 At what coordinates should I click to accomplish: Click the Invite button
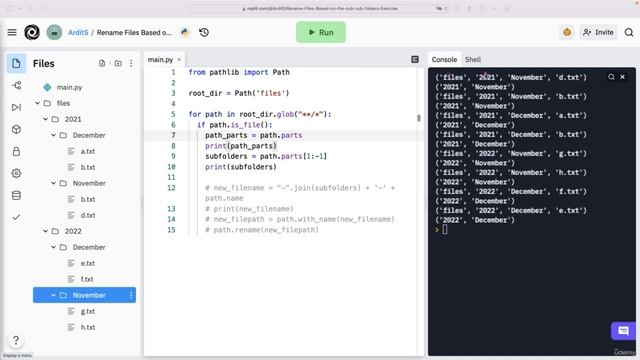coord(598,32)
